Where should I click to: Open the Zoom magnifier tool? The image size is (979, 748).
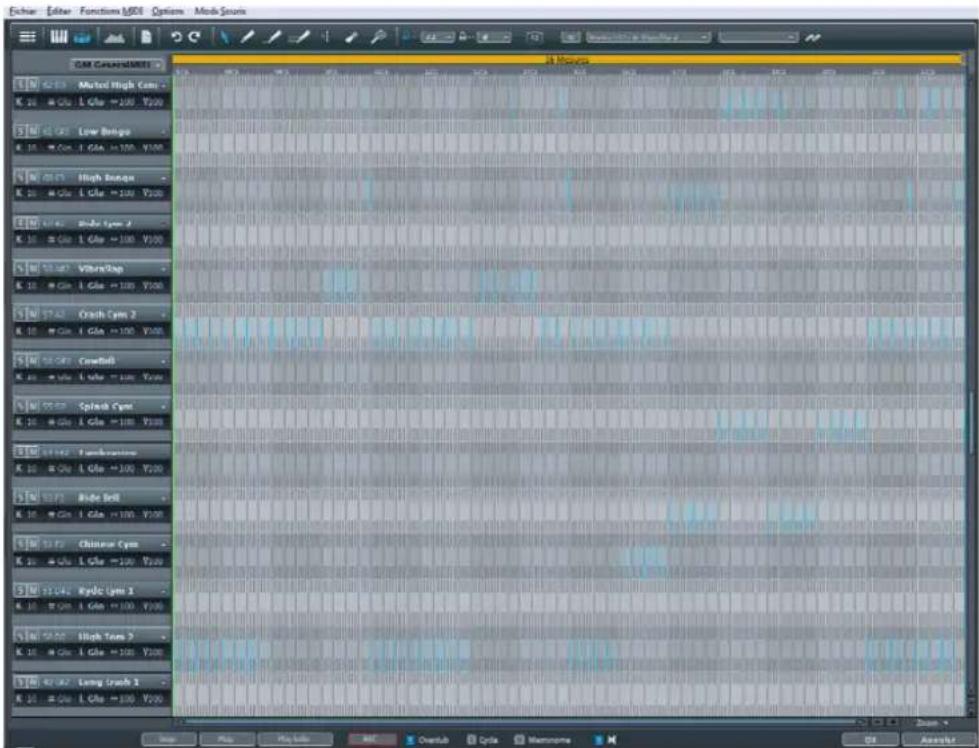(x=380, y=37)
